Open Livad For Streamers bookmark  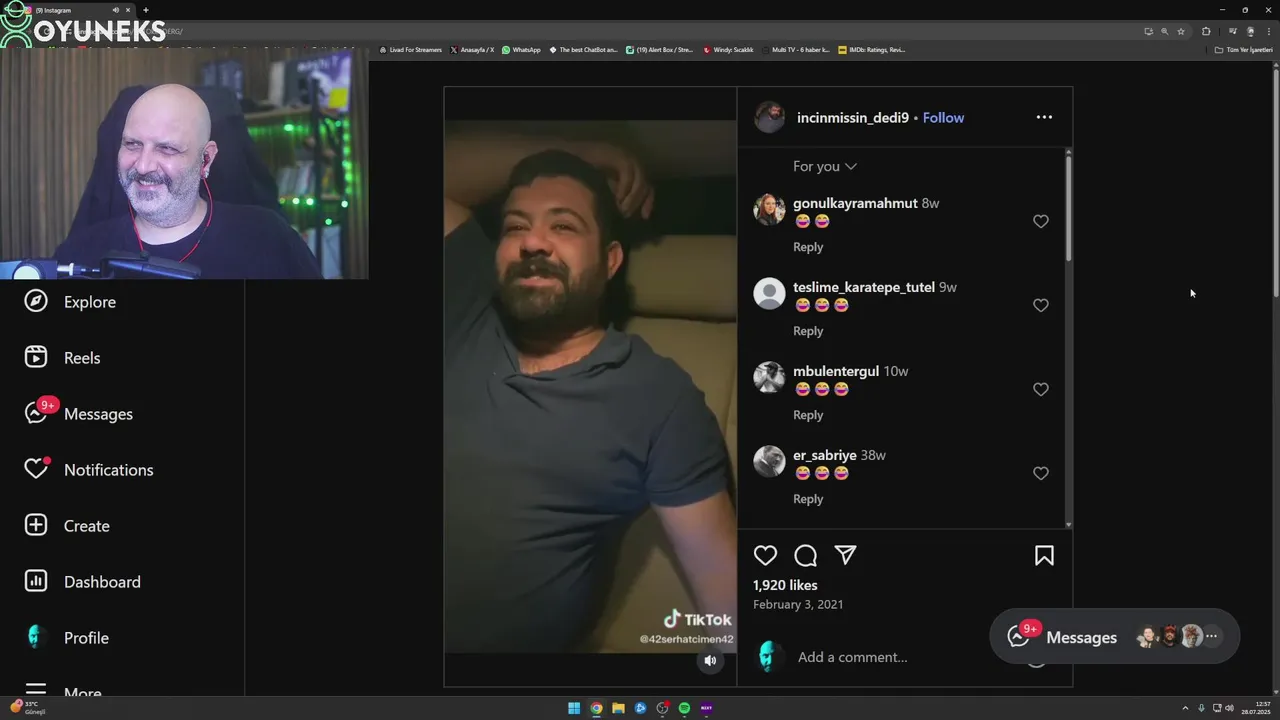tap(410, 50)
